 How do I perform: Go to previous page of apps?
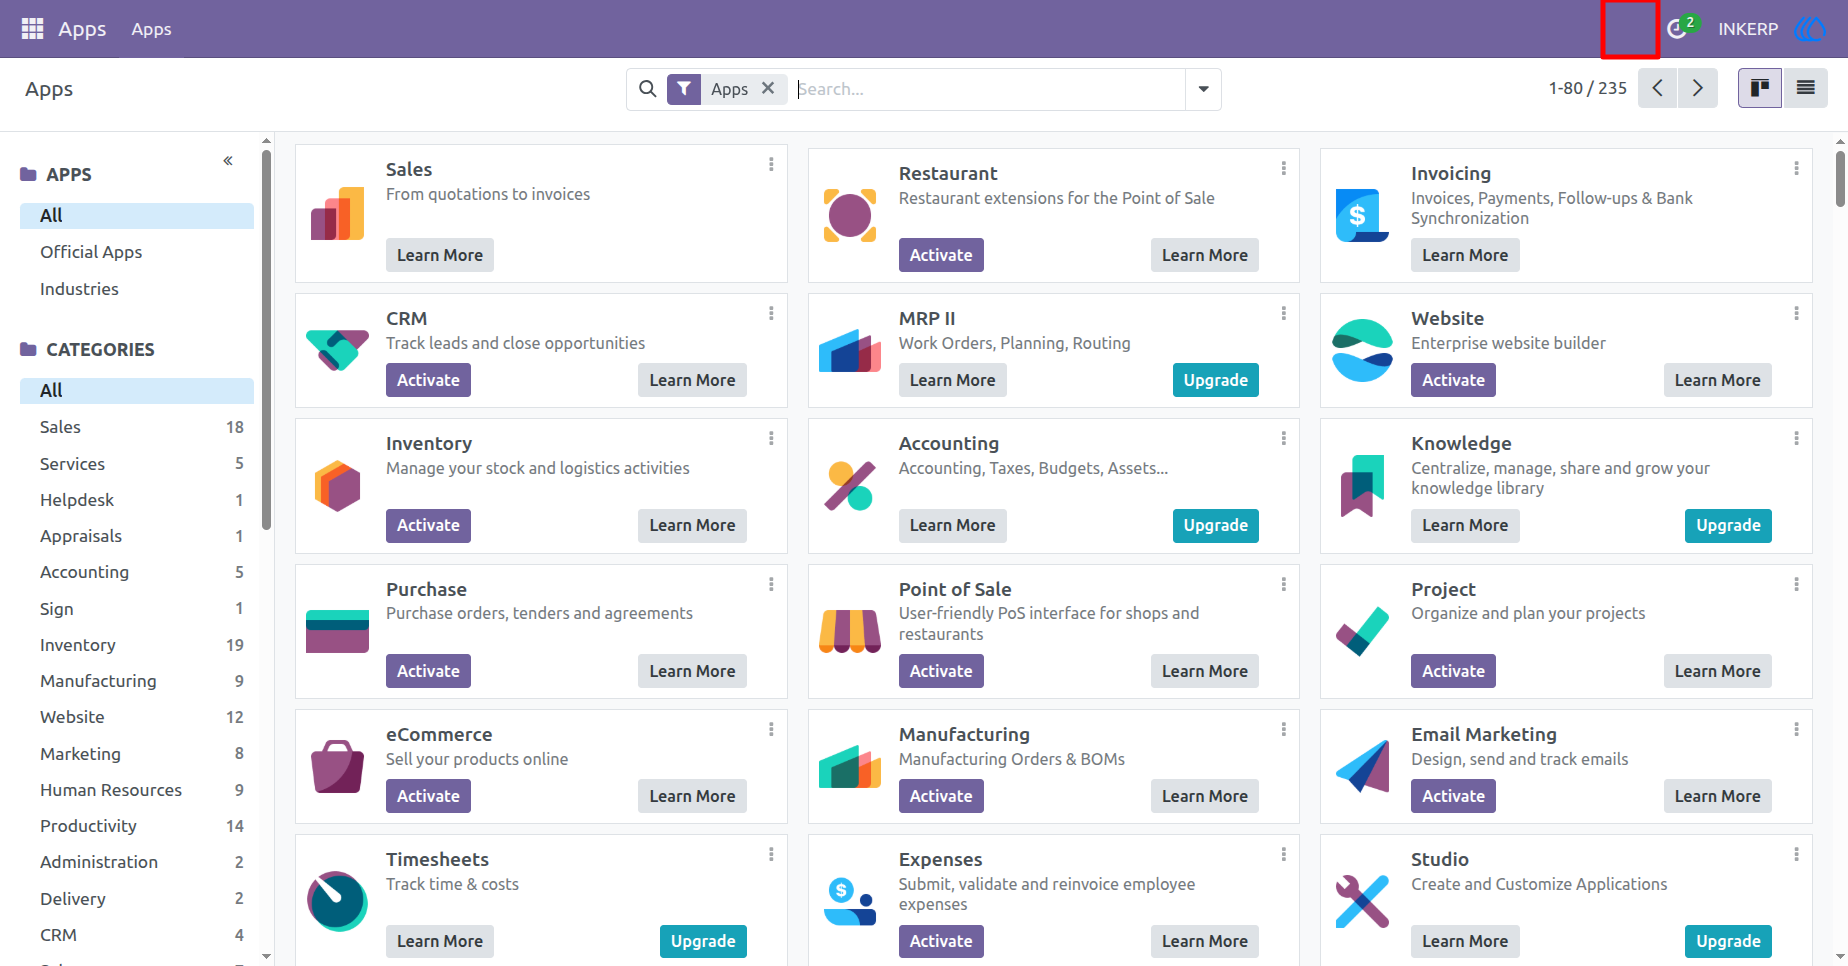coord(1658,88)
